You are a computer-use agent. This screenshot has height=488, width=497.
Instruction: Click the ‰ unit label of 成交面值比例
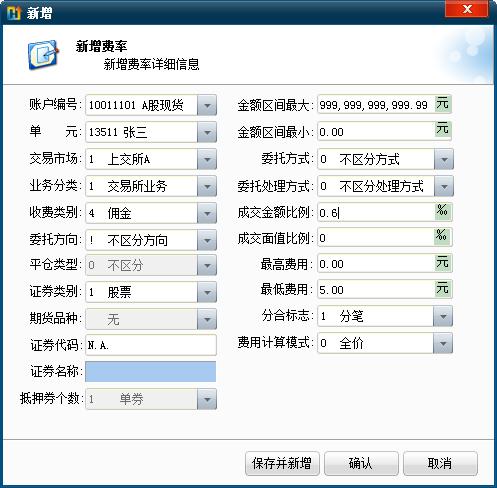pos(443,236)
